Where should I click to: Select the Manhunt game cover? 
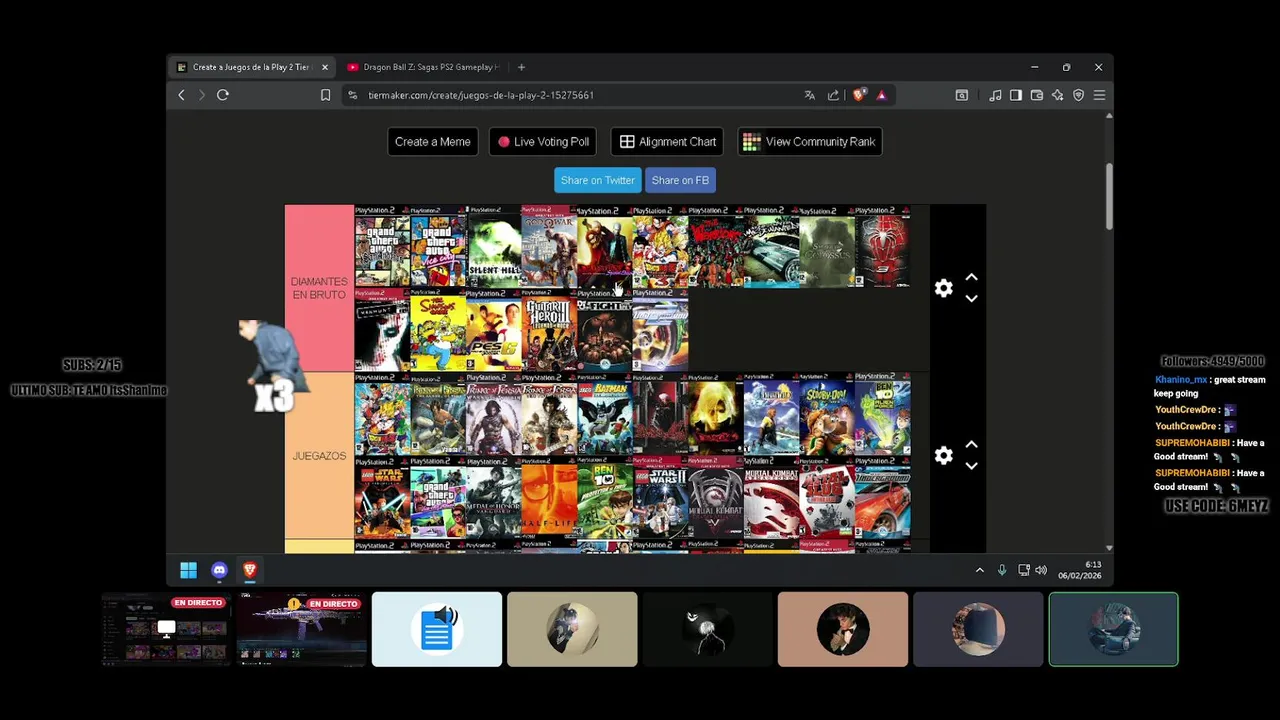click(x=382, y=331)
